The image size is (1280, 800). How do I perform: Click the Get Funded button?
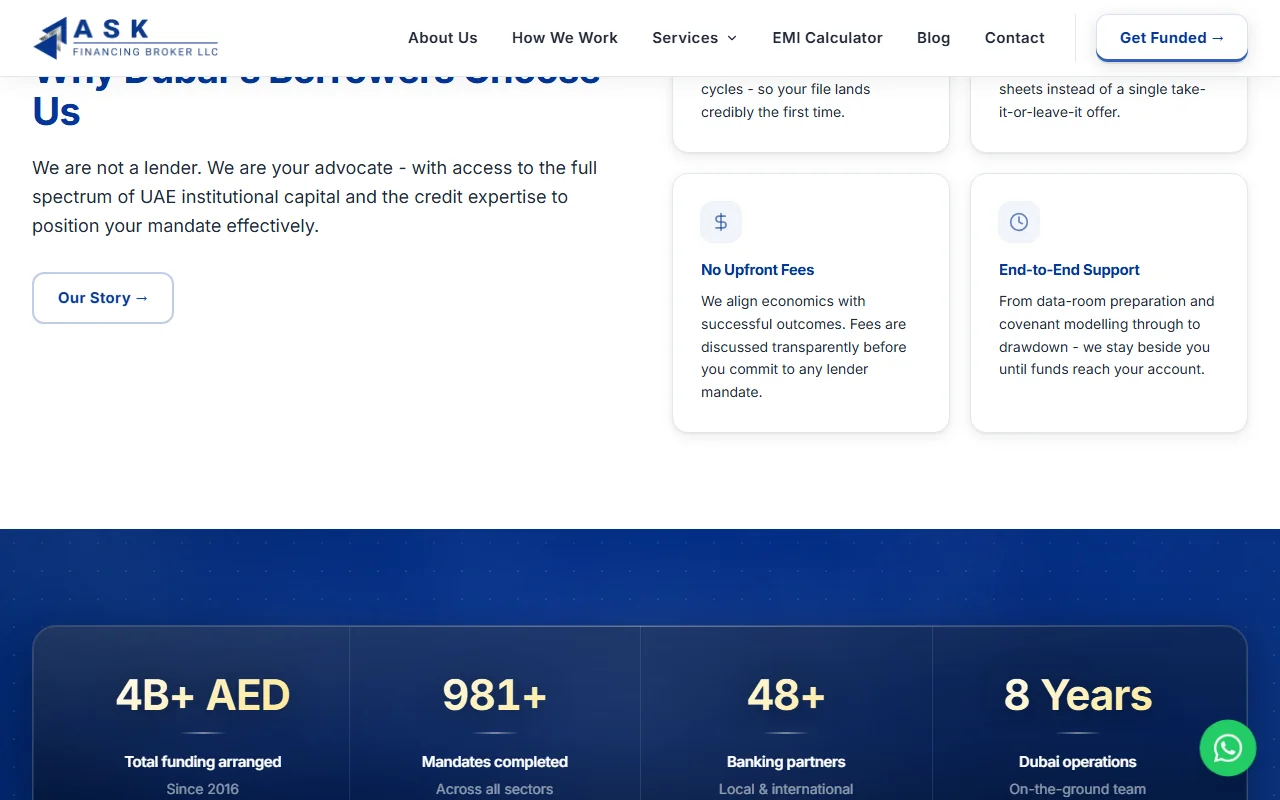pyautogui.click(x=1172, y=38)
